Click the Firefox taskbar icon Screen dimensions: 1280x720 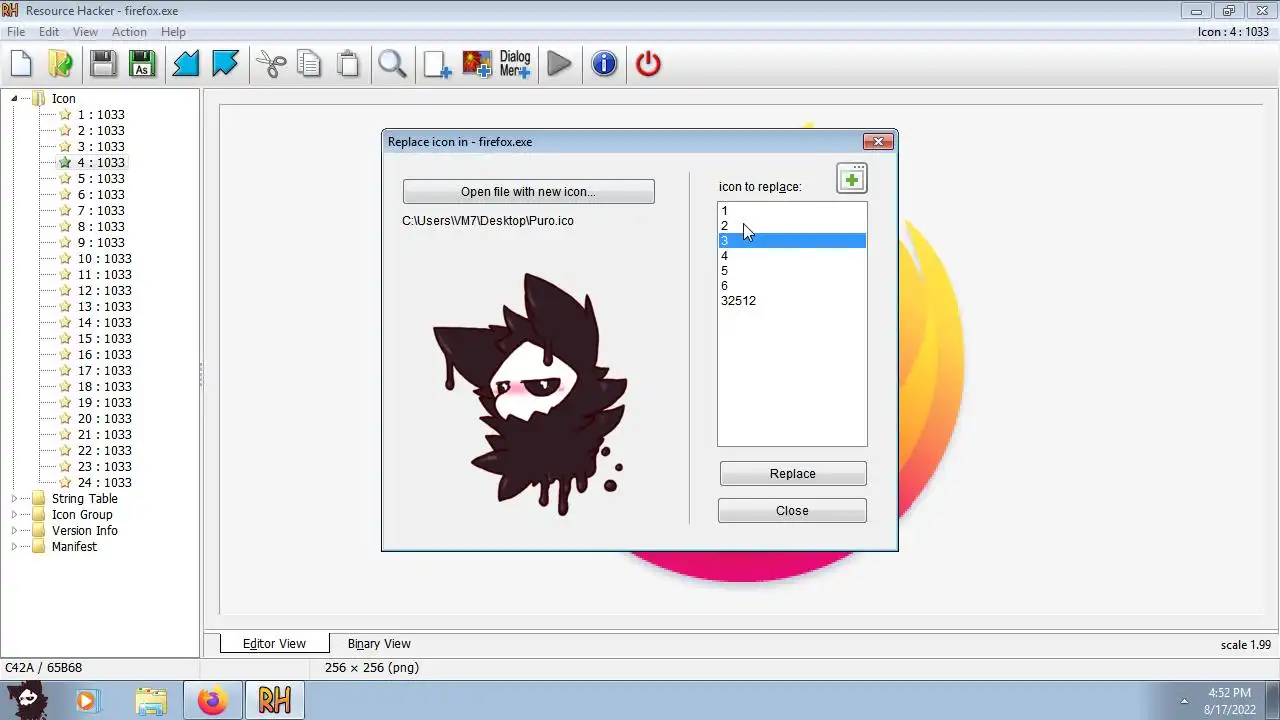212,701
